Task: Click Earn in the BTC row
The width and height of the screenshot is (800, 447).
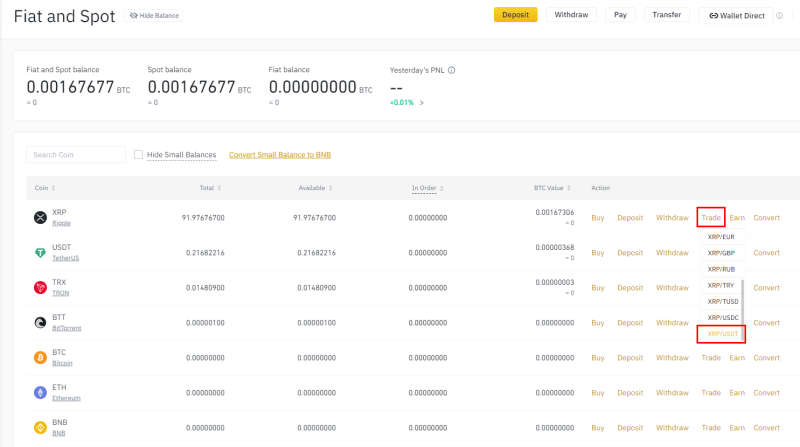Action: pos(737,358)
